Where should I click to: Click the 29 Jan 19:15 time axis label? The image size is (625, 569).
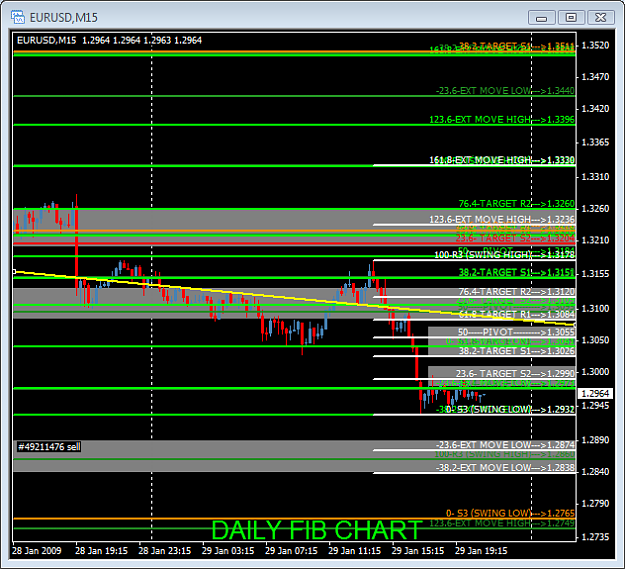pyautogui.click(x=481, y=551)
